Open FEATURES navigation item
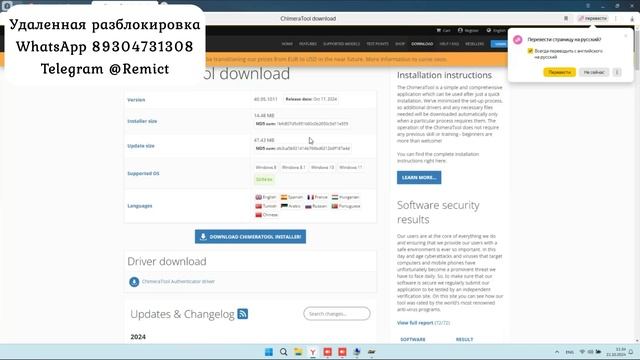 tap(308, 44)
